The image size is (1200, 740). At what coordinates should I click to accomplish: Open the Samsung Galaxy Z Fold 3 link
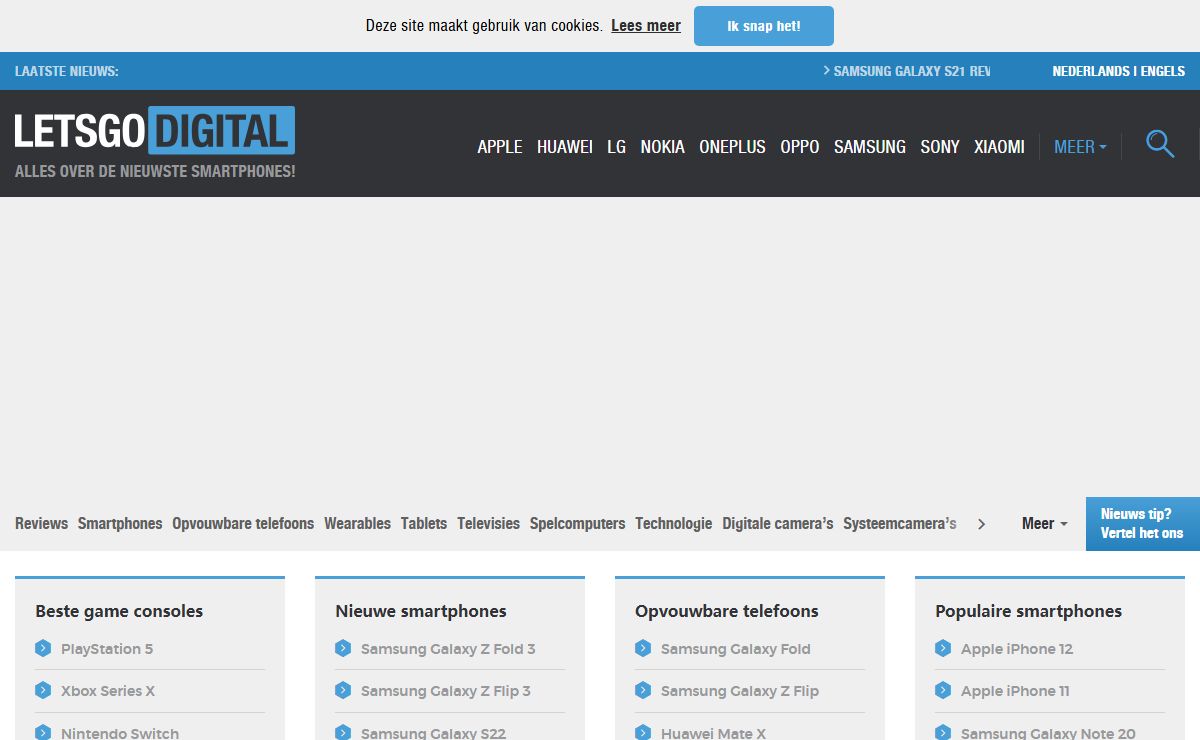pos(448,649)
